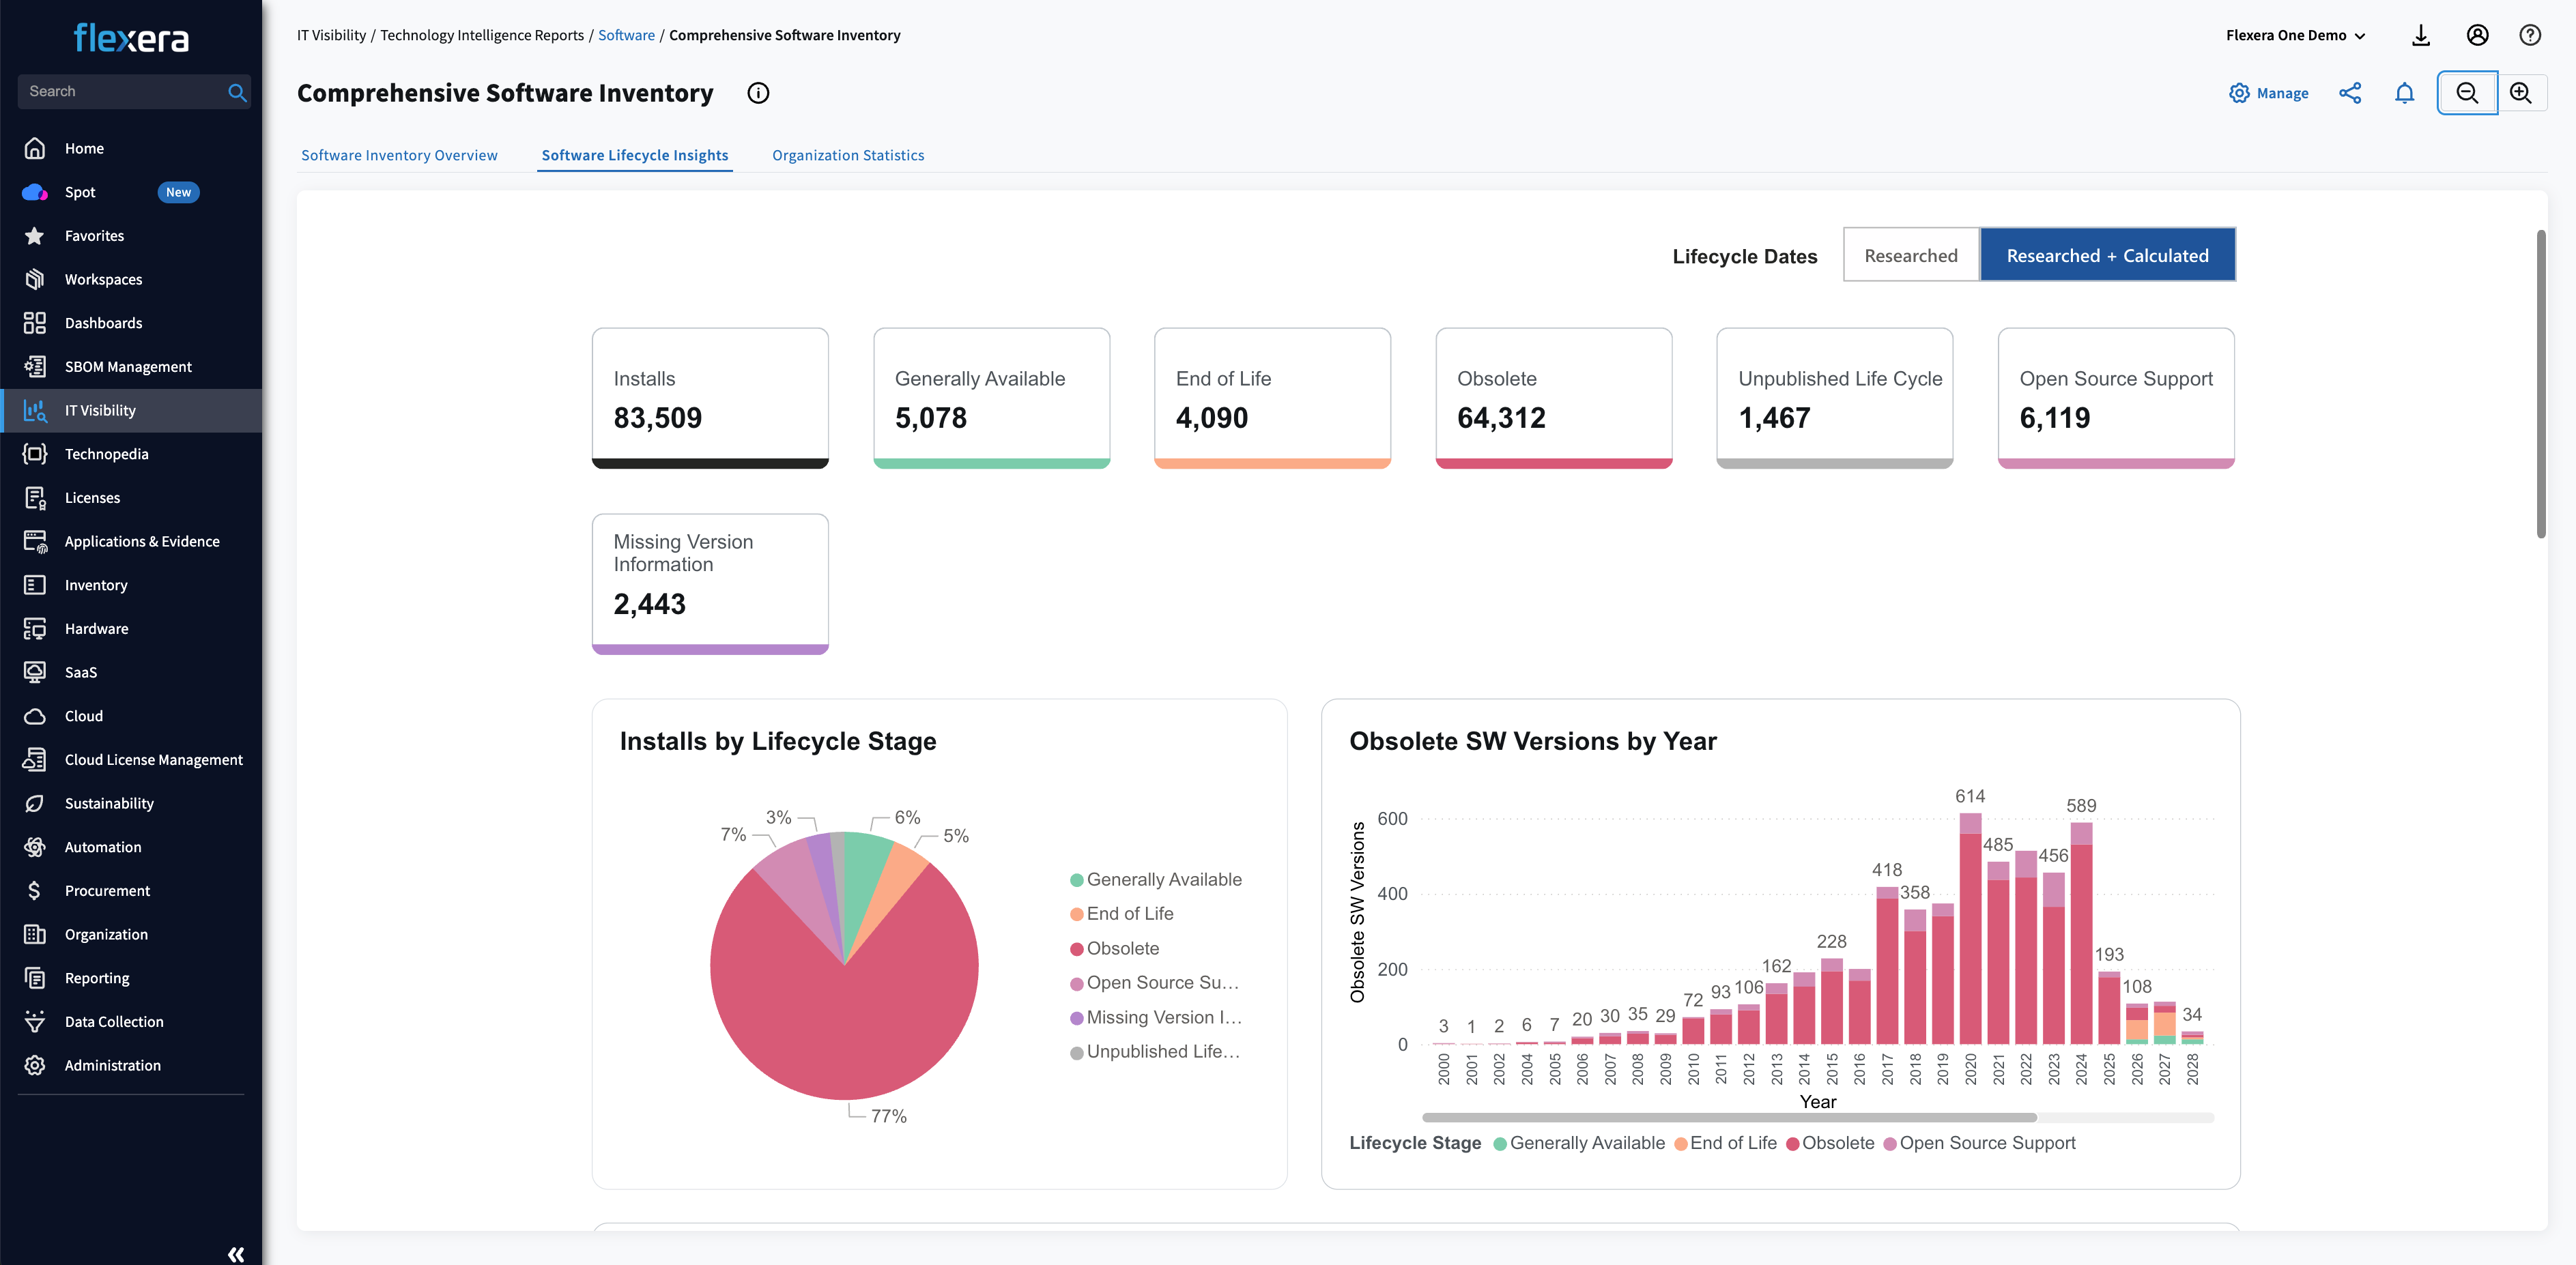Click the Software breadcrumb link
The image size is (2576, 1265).
[626, 34]
